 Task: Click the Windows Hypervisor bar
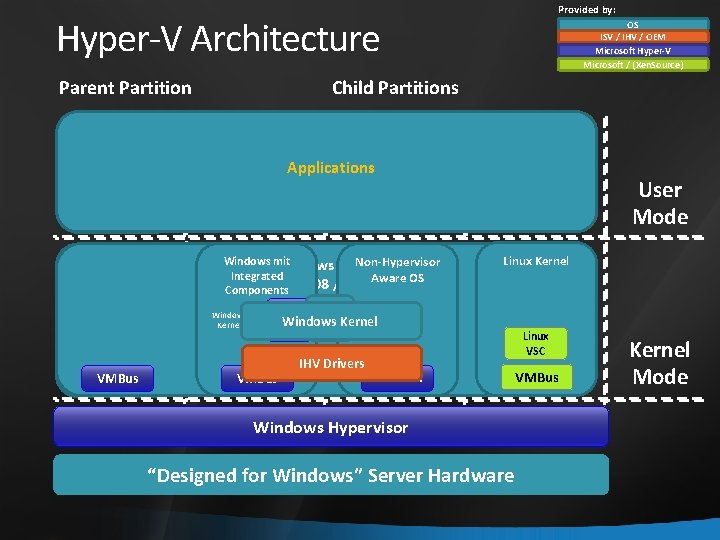pyautogui.click(x=331, y=427)
